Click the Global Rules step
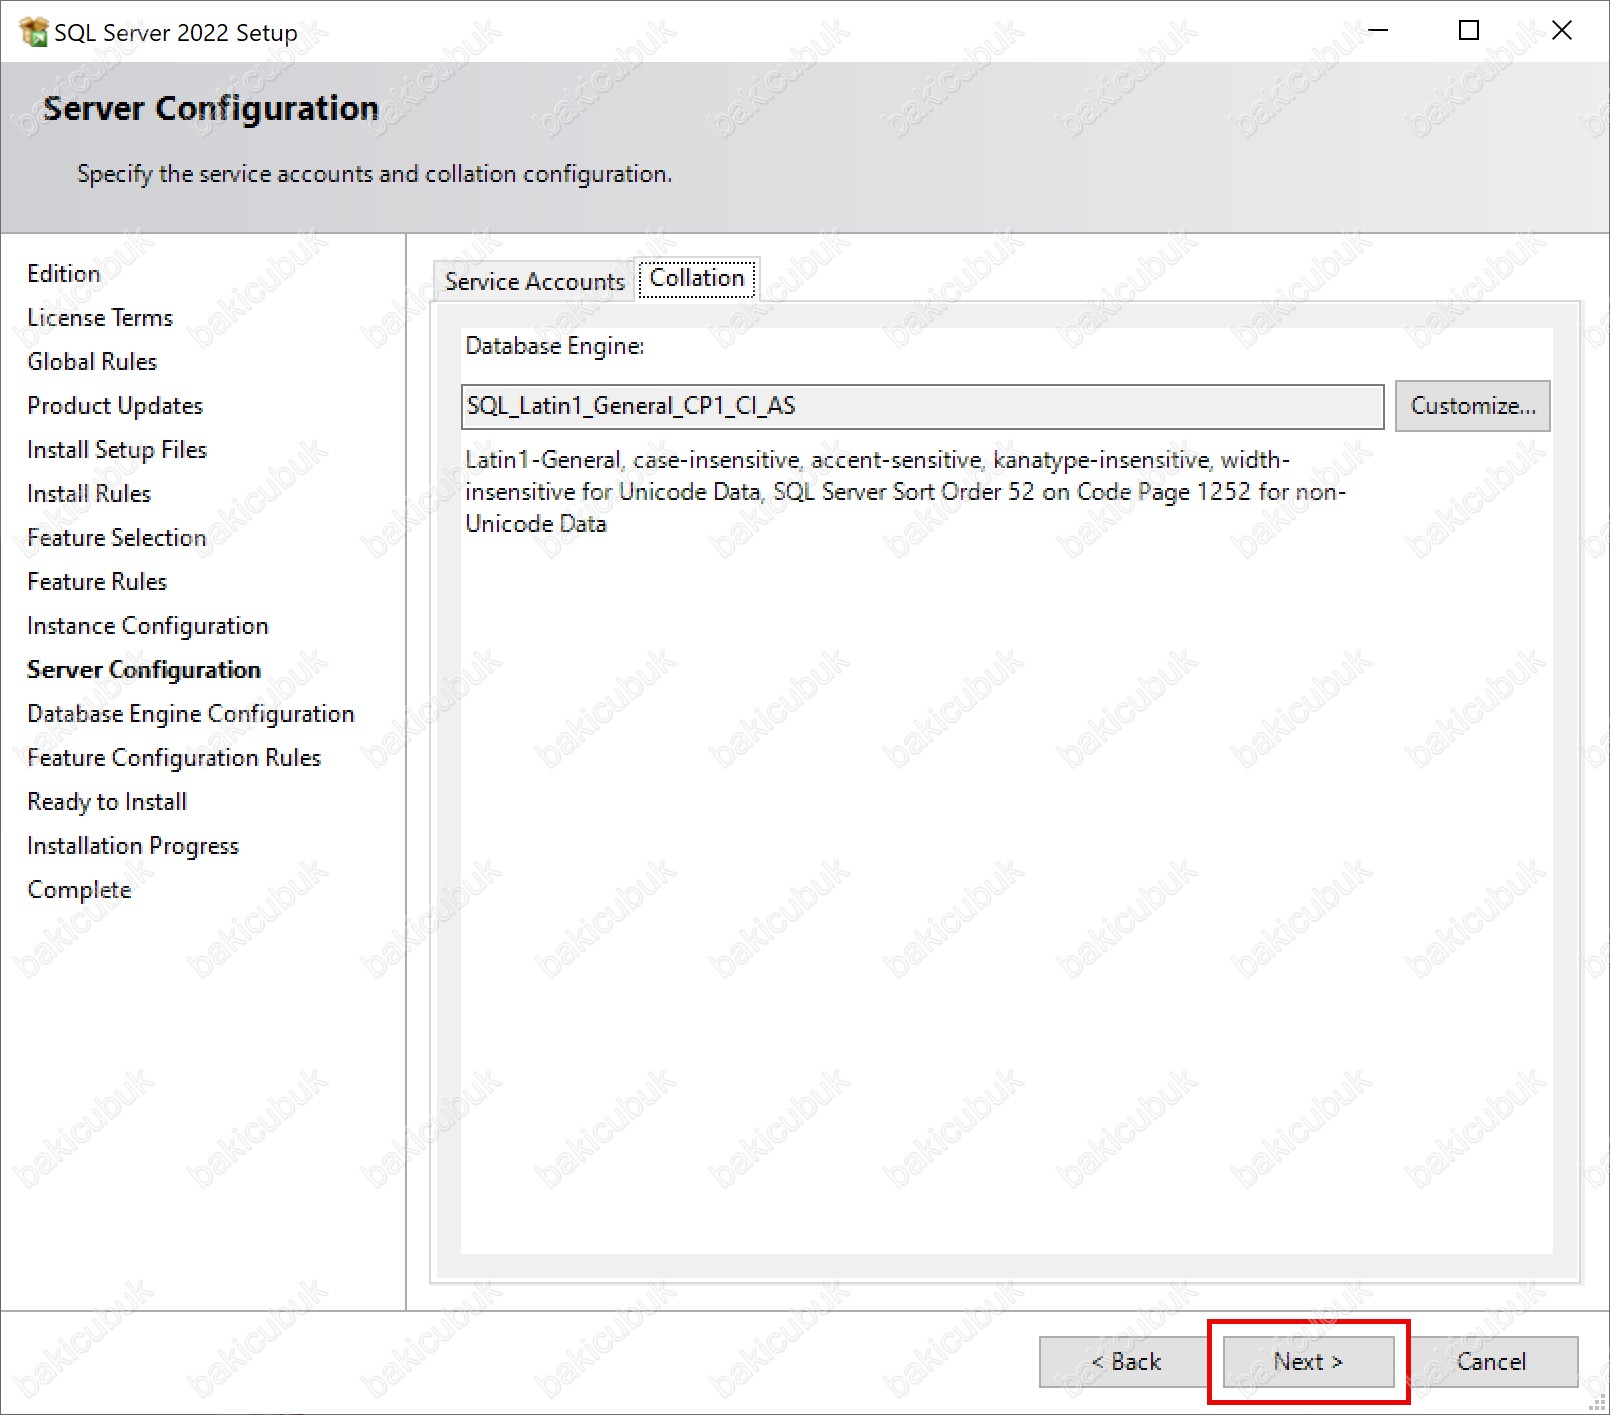Image resolution: width=1610 pixels, height=1415 pixels. point(92,362)
